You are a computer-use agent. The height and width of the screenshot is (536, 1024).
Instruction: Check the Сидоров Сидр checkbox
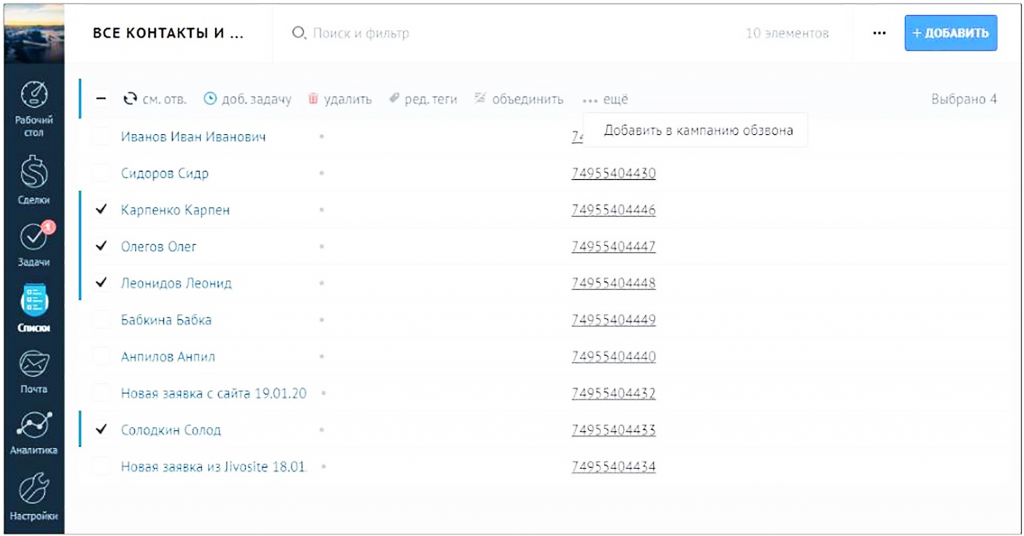tap(101, 173)
